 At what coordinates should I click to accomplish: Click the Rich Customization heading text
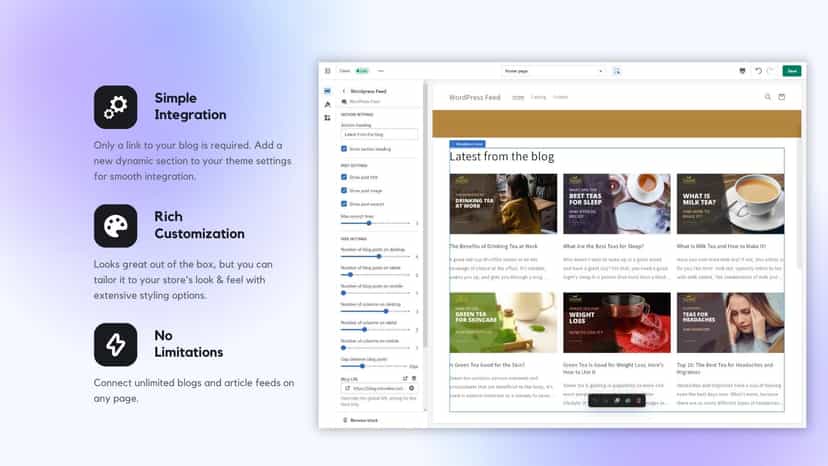click(x=199, y=225)
